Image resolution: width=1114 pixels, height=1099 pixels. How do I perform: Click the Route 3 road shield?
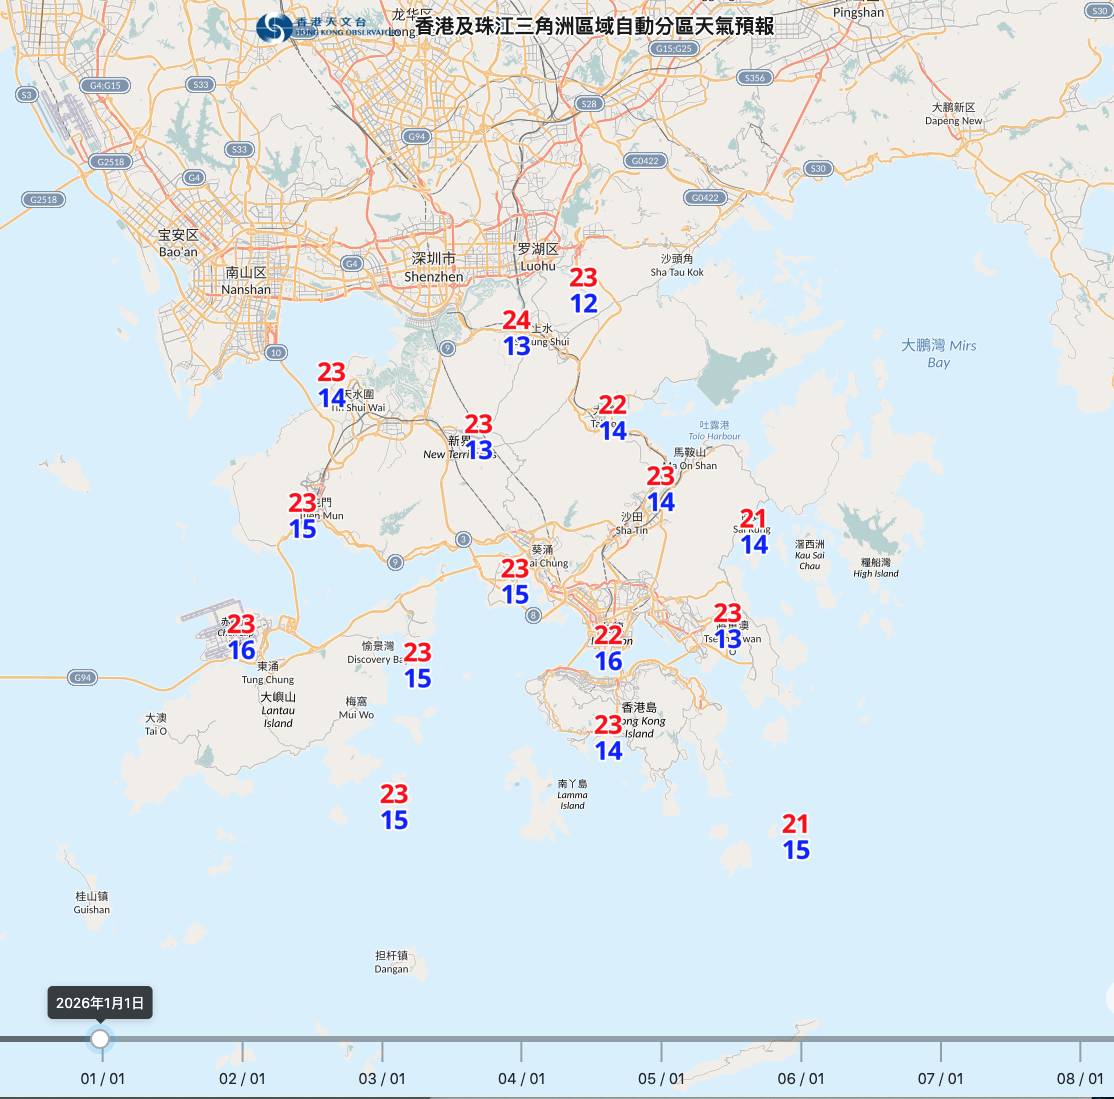[x=463, y=539]
